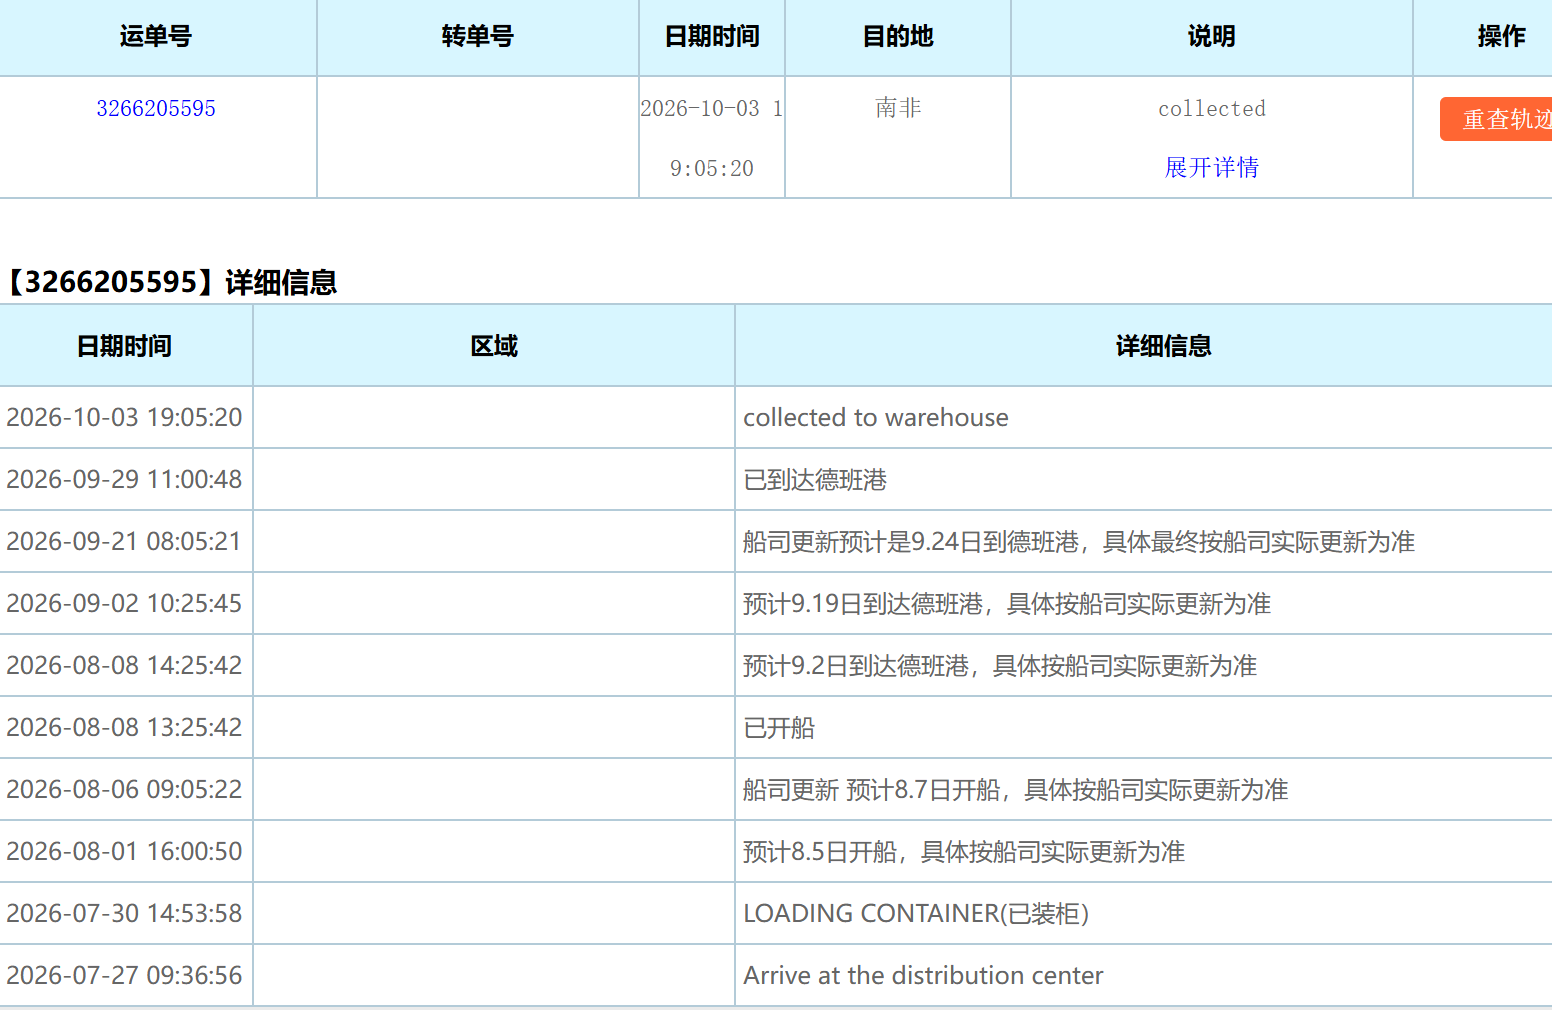
Task: Click the 区域 column header
Action: tap(494, 346)
